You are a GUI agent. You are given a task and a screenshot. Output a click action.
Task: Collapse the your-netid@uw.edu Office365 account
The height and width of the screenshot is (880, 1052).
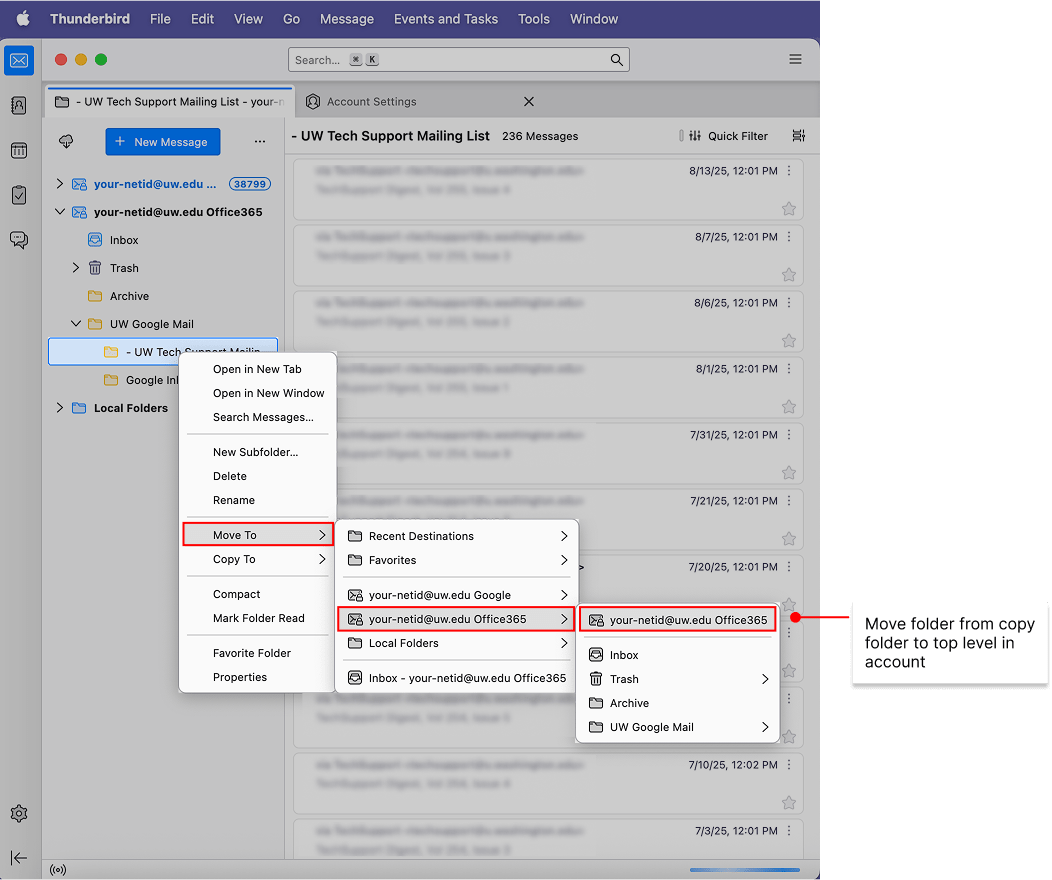59,211
